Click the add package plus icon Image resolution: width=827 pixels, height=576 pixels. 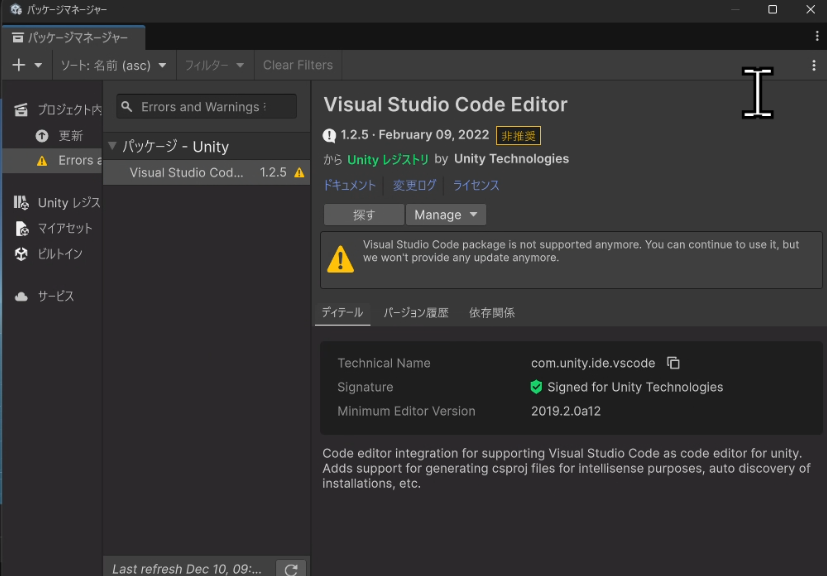18,64
